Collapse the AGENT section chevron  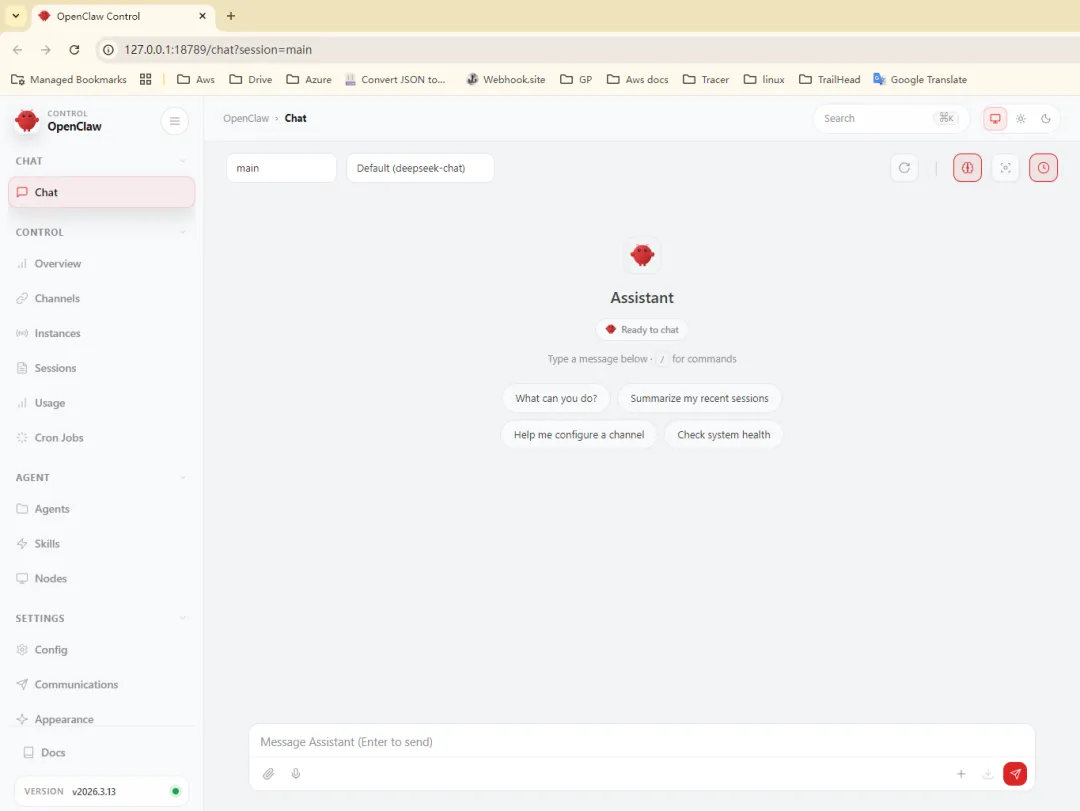tap(183, 478)
